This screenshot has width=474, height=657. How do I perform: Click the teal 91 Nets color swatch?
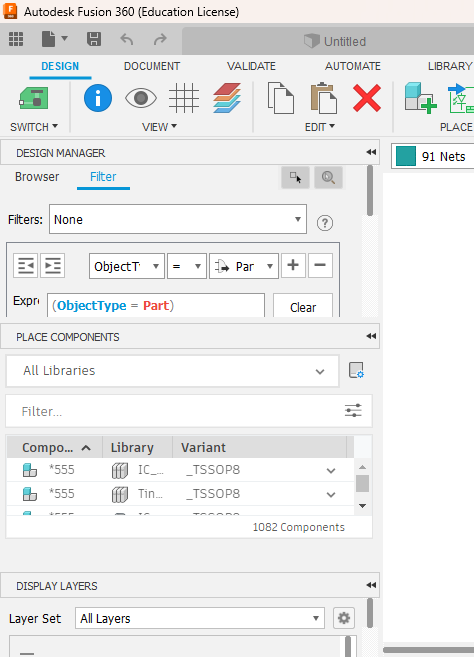point(406,156)
